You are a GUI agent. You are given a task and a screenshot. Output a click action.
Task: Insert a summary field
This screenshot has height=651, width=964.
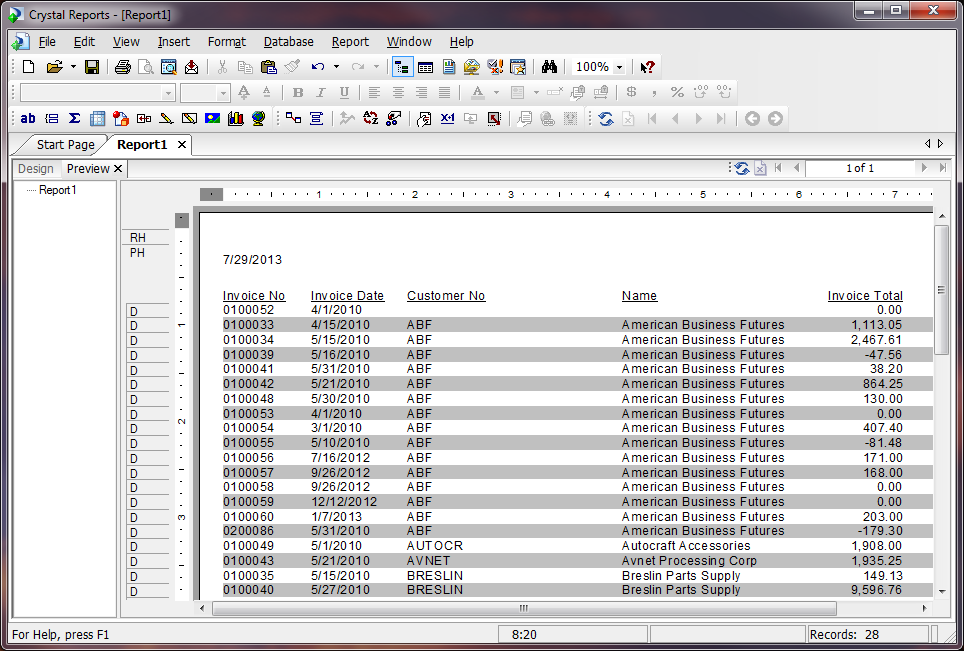click(x=74, y=118)
